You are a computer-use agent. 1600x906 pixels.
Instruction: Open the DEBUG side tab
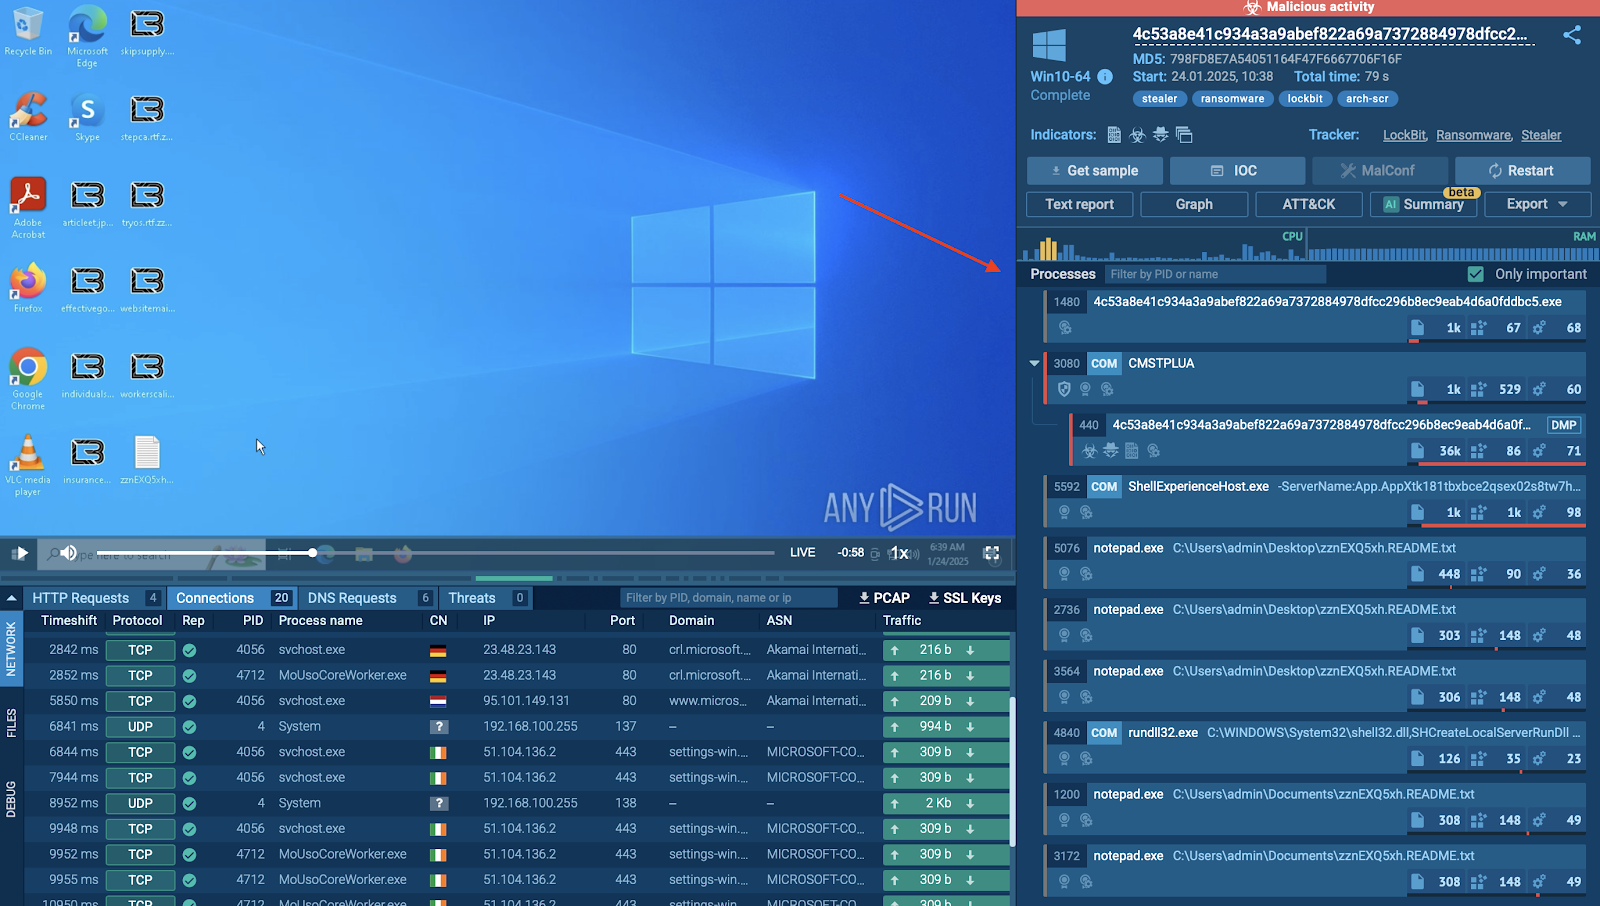coord(11,799)
